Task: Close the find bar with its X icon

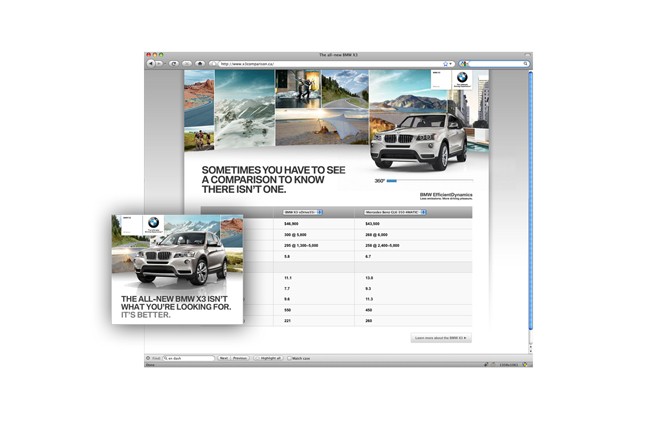Action: (x=148, y=358)
